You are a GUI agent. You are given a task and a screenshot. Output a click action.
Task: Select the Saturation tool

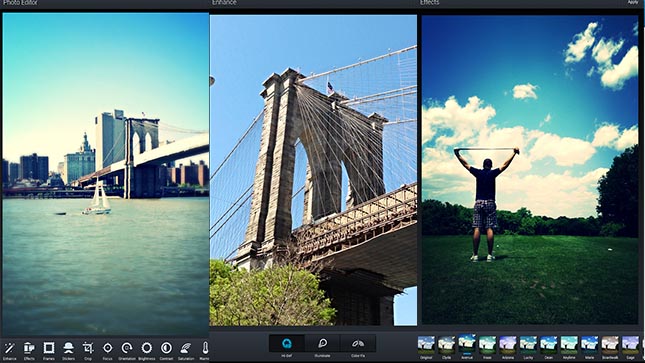186,348
